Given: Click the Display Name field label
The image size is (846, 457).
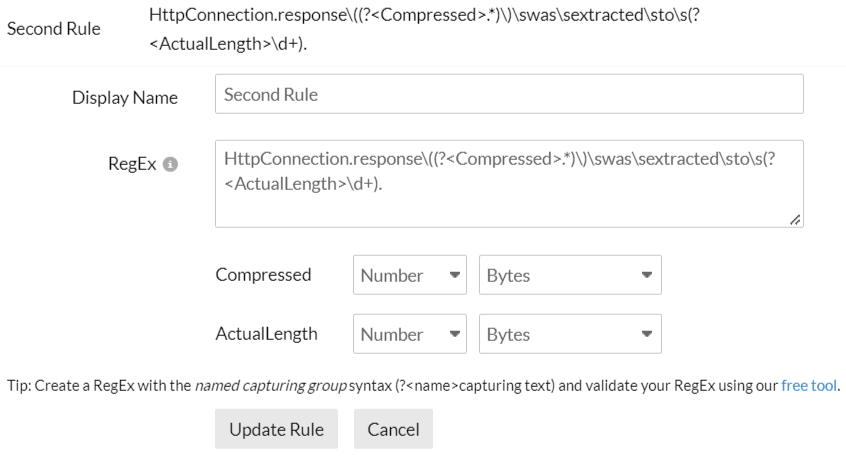Looking at the screenshot, I should [125, 98].
